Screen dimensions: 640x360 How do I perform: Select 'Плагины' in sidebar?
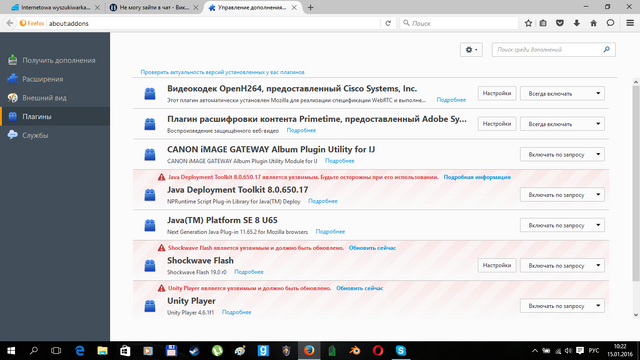coord(55,116)
